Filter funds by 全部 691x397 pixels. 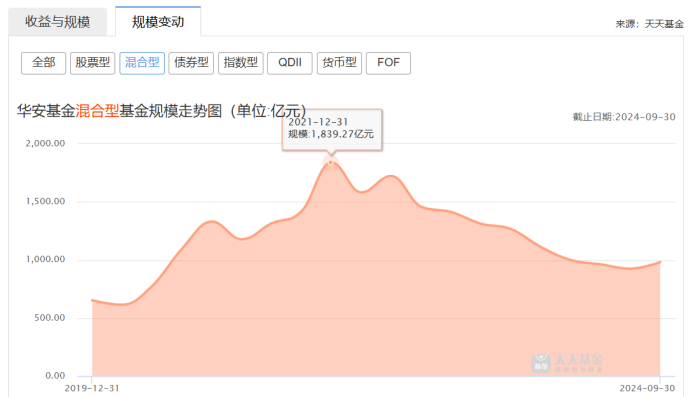click(x=44, y=63)
